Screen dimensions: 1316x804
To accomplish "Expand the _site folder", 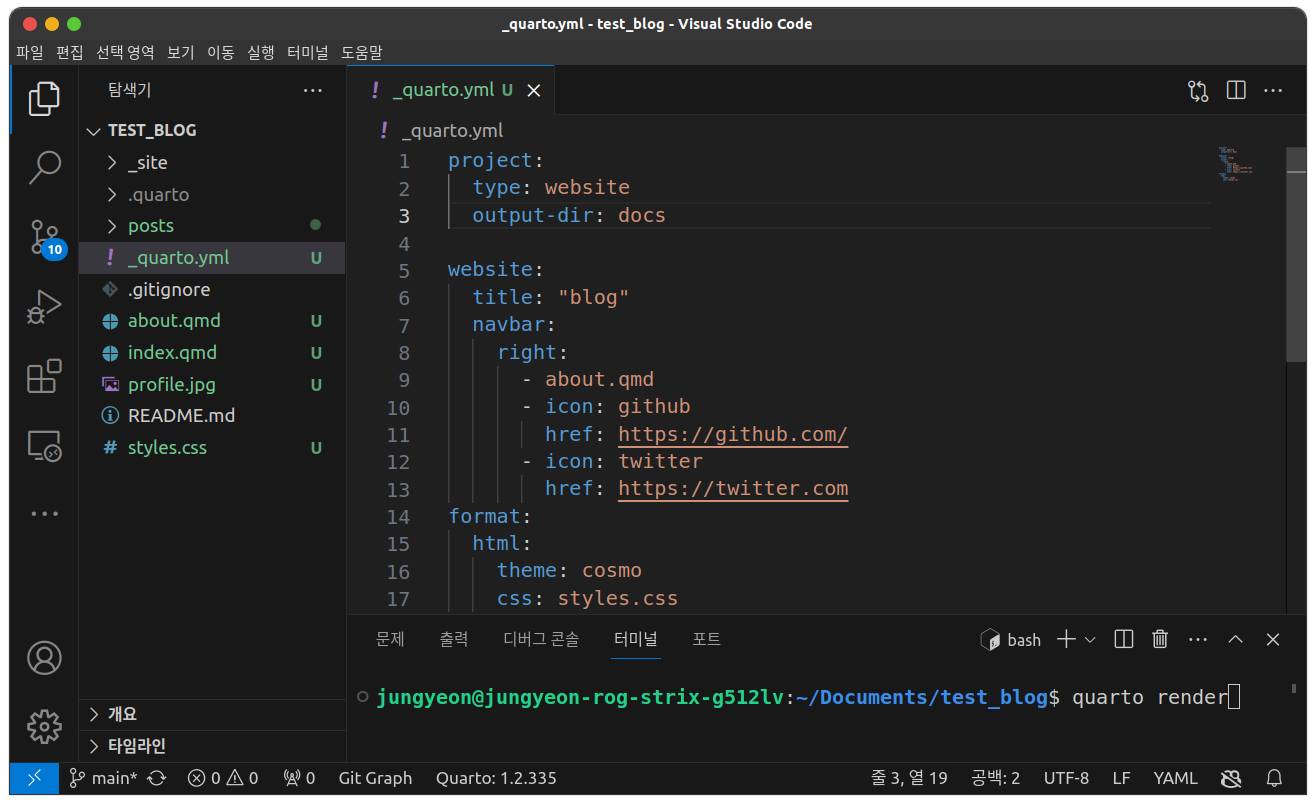I will [212, 162].
